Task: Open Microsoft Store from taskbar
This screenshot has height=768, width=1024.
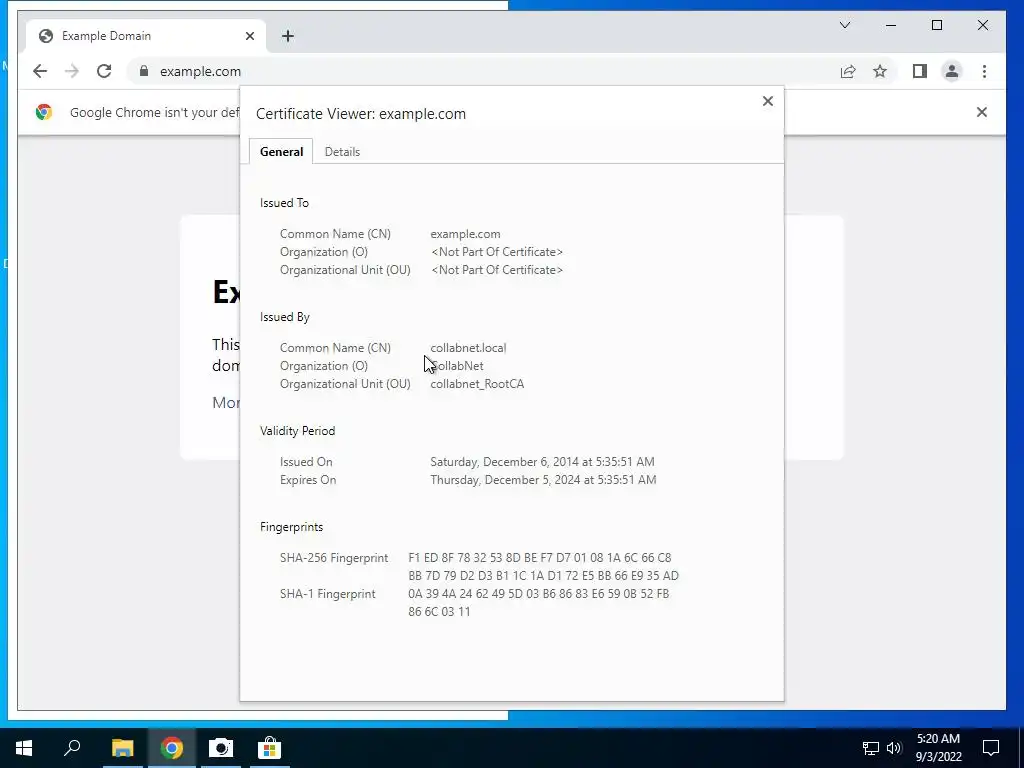Action: point(270,748)
